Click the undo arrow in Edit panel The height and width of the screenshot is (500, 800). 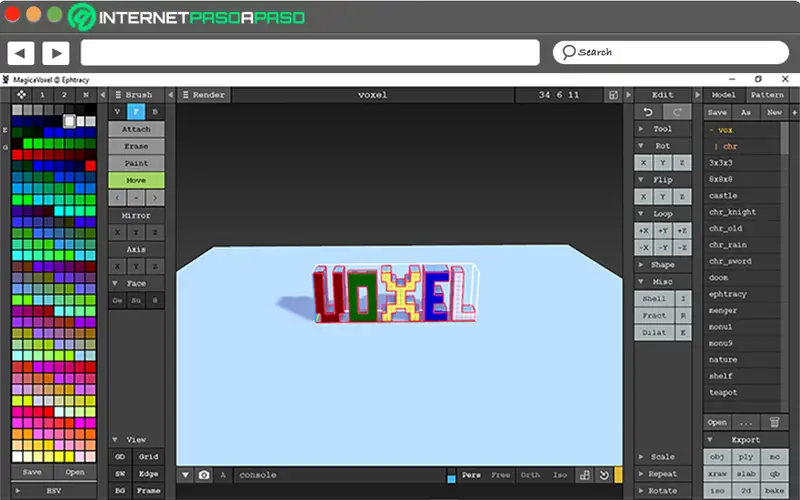(648, 112)
